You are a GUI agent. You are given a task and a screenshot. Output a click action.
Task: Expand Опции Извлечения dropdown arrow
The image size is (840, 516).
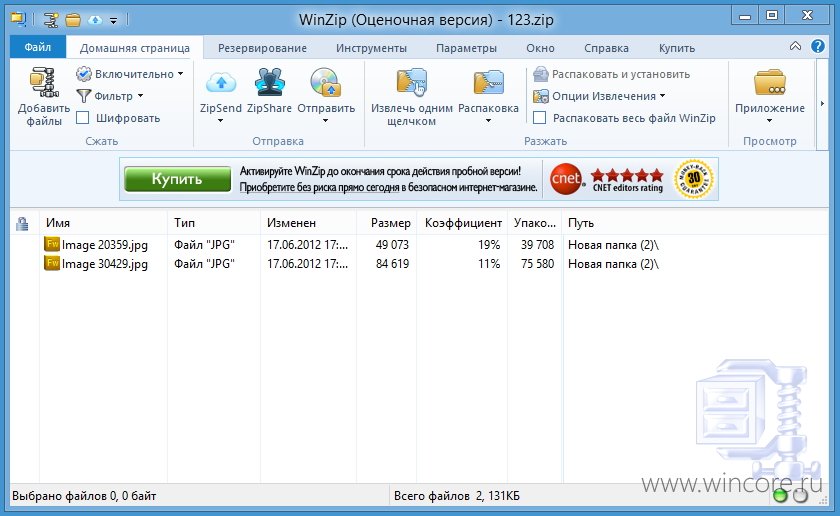click(x=663, y=96)
